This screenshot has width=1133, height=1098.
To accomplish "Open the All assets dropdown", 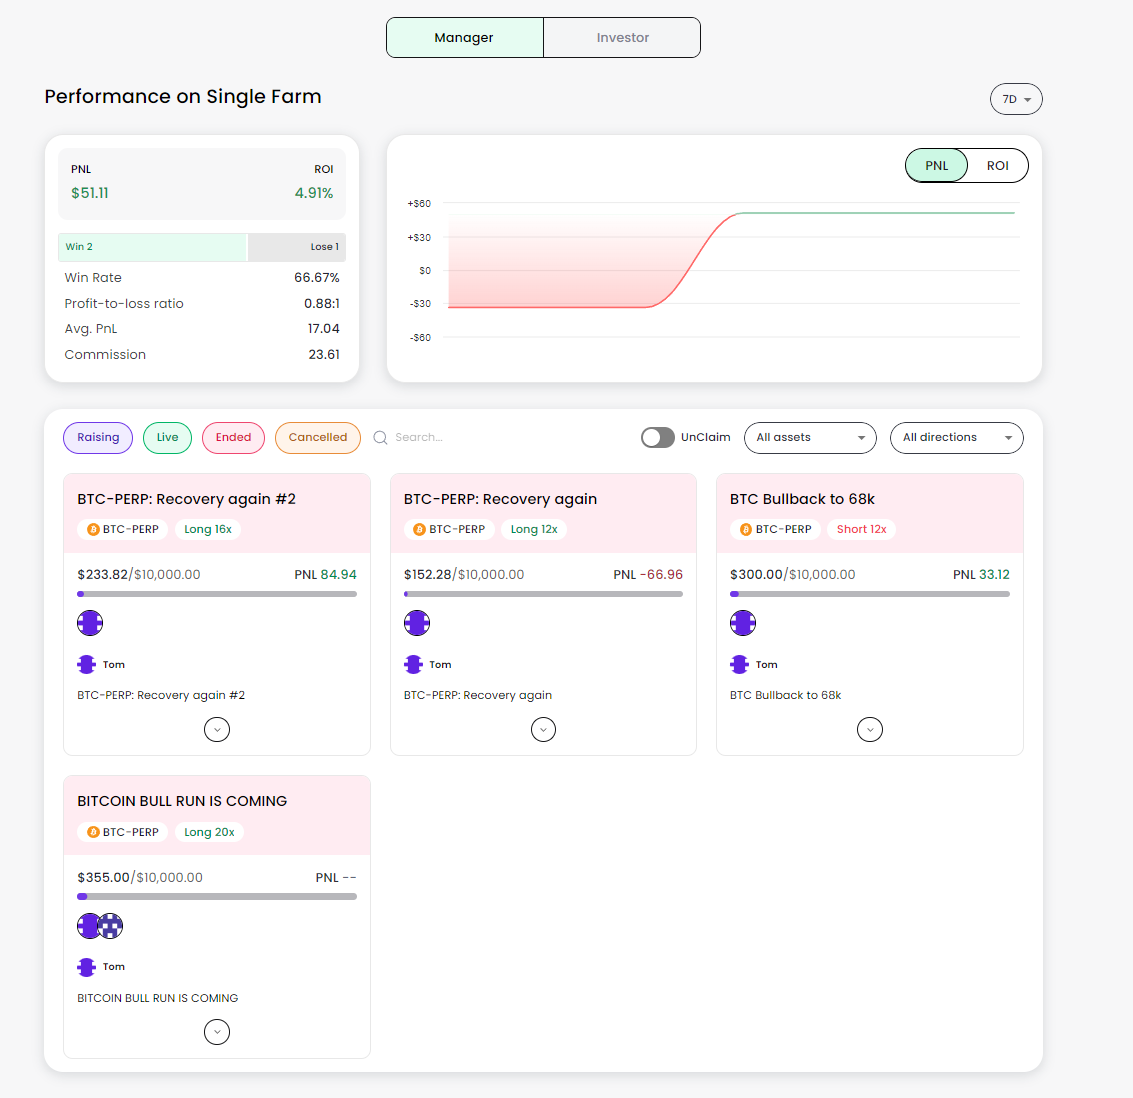I will [x=810, y=438].
